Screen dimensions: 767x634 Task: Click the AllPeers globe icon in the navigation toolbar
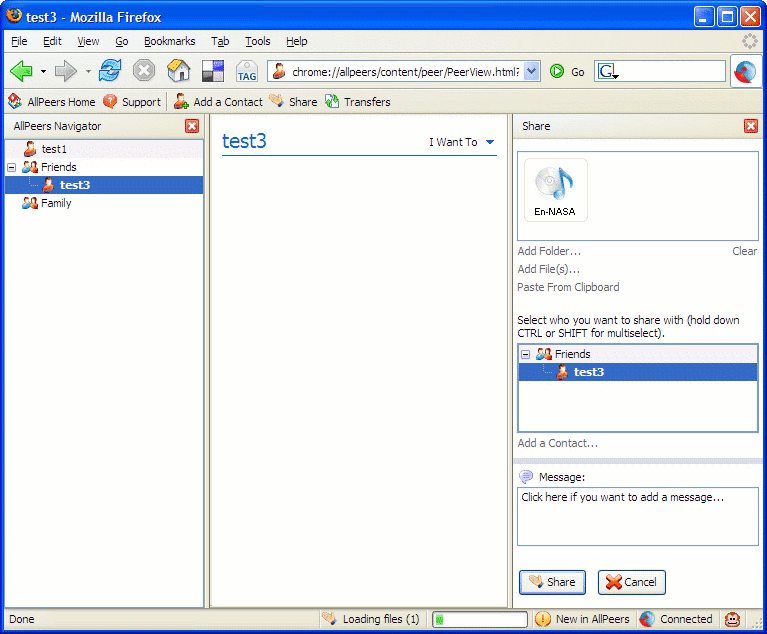tap(745, 71)
